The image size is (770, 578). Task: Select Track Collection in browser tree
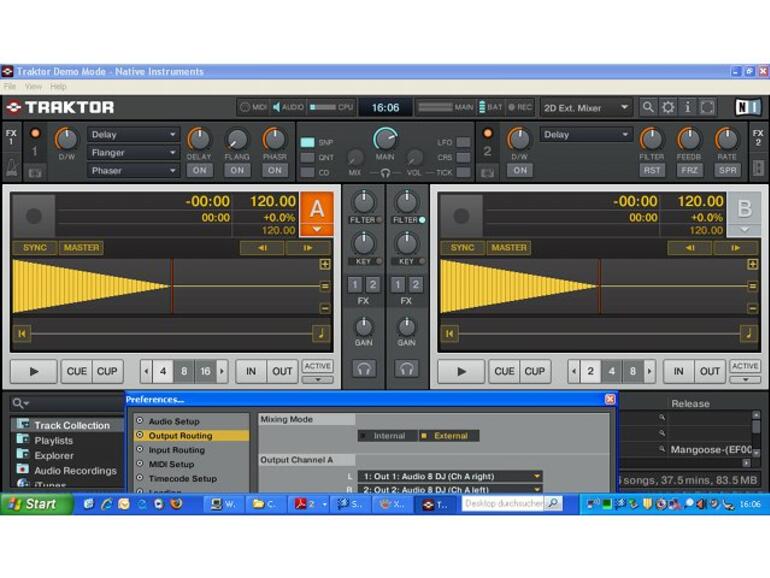(x=72, y=425)
